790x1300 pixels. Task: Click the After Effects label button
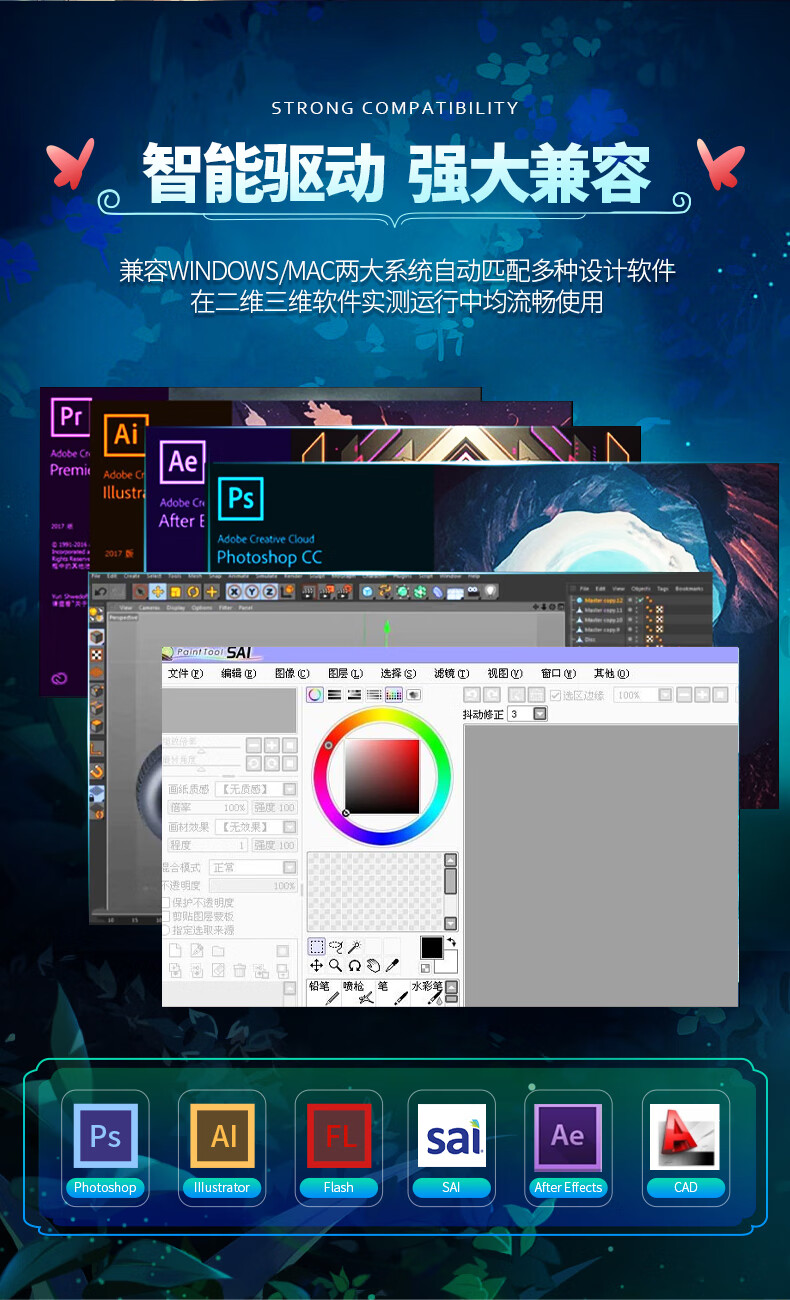pos(568,1188)
